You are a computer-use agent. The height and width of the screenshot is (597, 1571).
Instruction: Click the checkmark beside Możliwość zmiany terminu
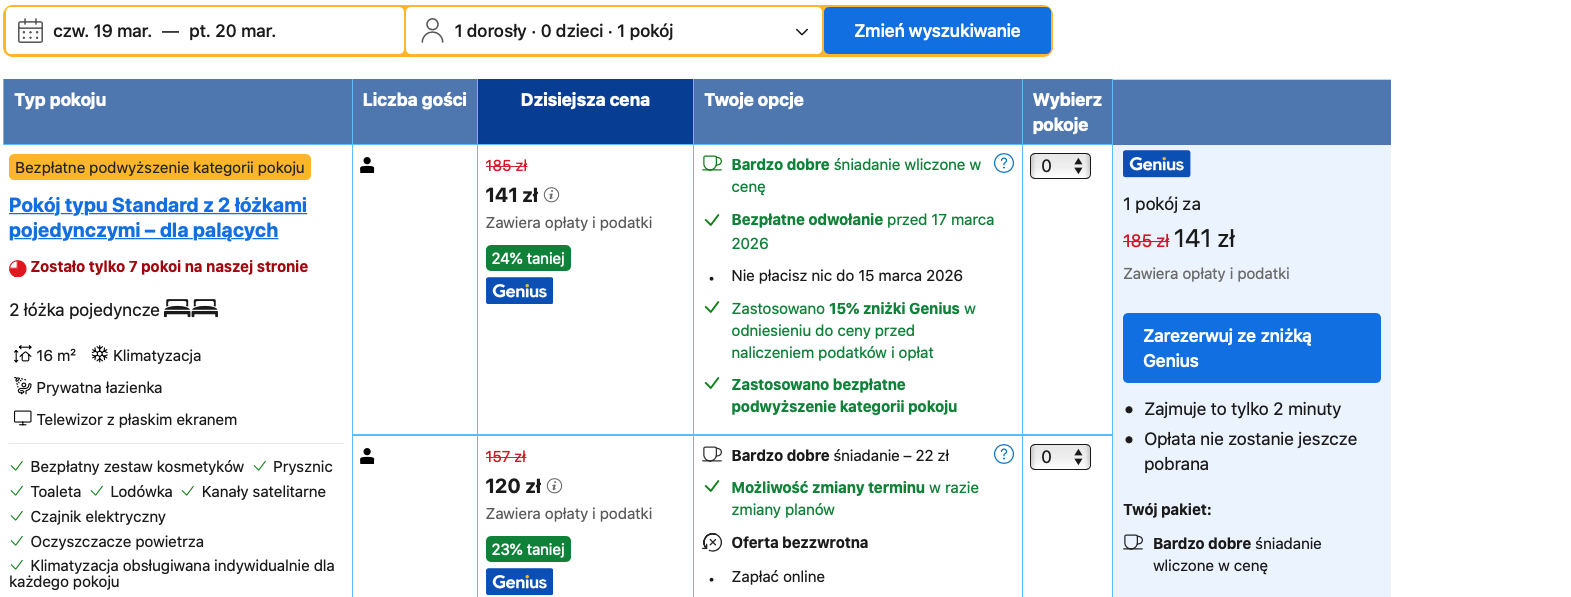click(712, 487)
